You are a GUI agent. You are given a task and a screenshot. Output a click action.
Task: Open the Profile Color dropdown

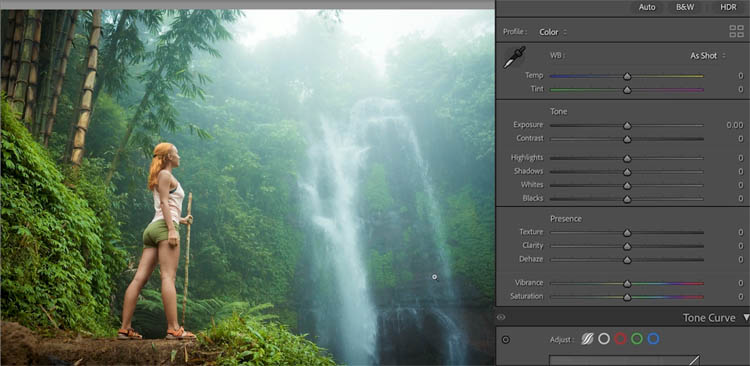click(x=553, y=32)
